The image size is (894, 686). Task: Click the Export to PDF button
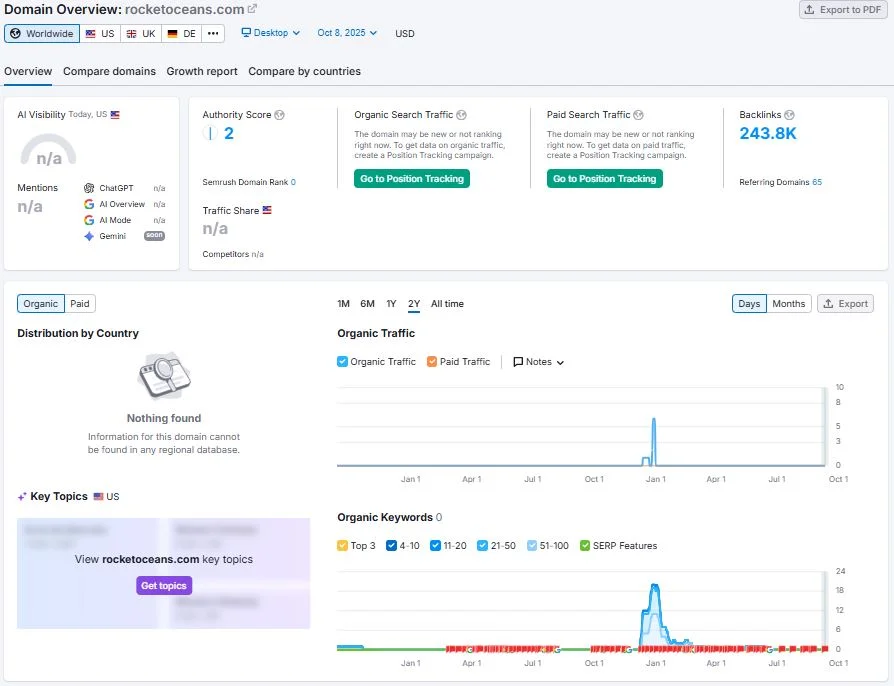842,10
